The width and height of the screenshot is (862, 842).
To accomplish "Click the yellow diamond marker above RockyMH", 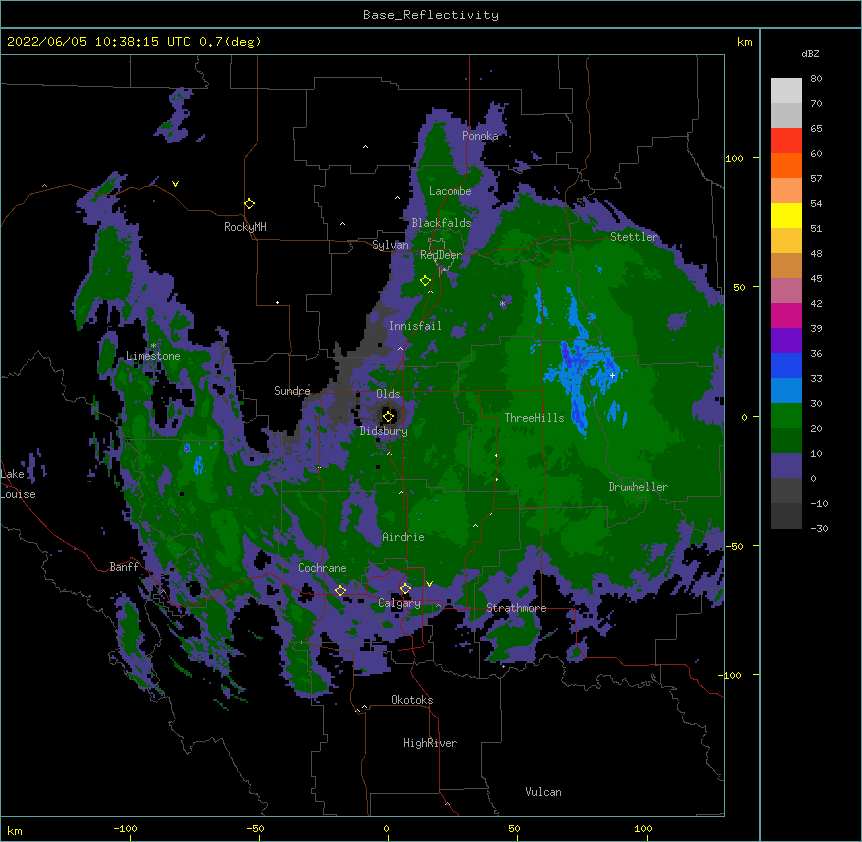I will point(250,204).
